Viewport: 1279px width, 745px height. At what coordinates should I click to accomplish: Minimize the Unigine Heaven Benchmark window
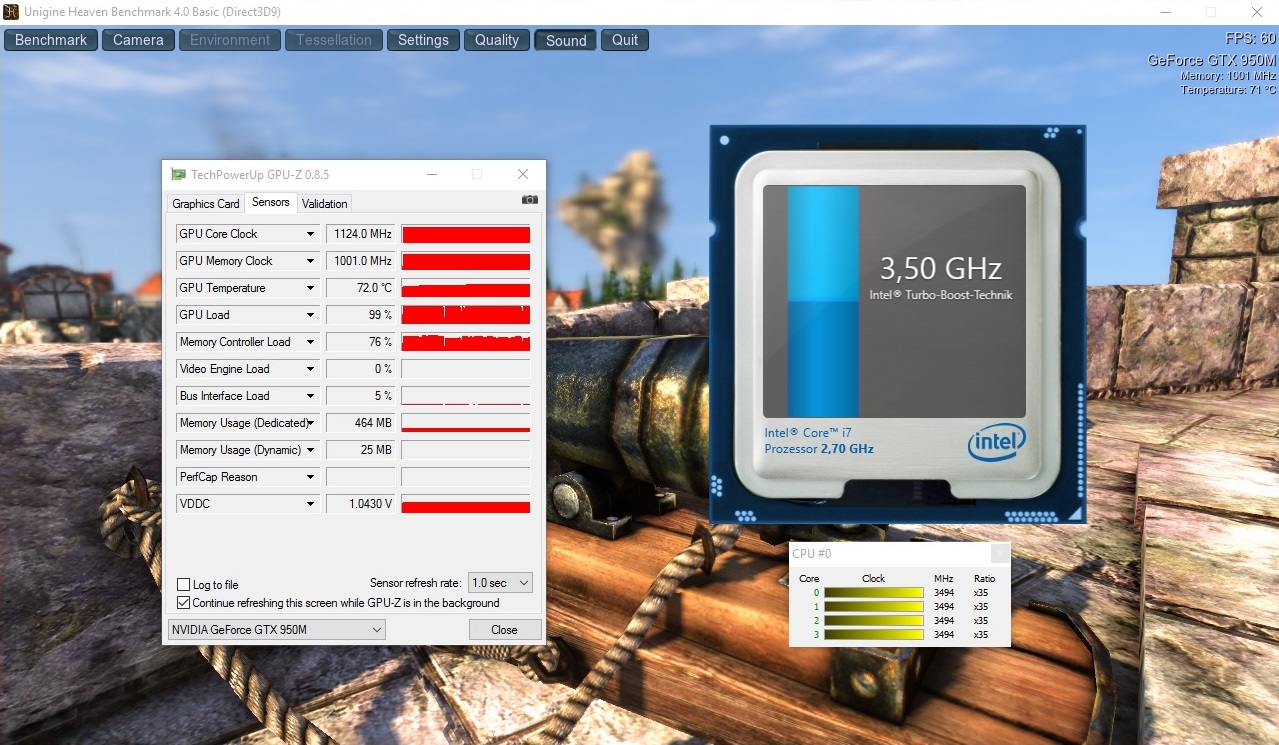[1165, 12]
